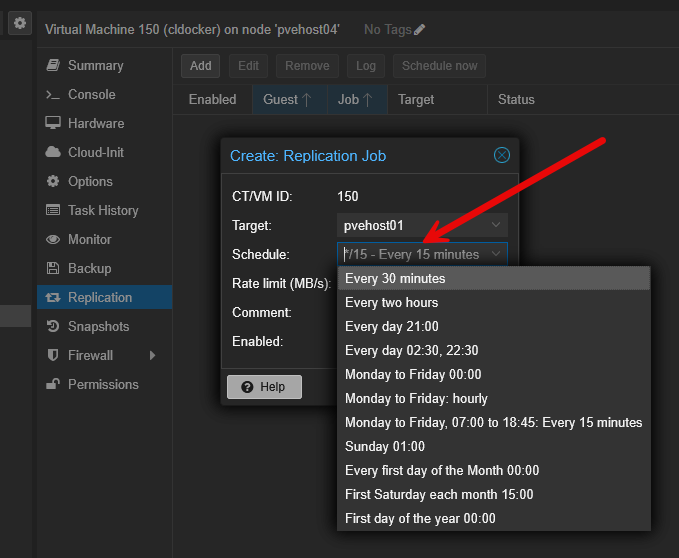This screenshot has height=558, width=679.
Task: Collapse the Schedule dropdown arrow
Action: pos(496,254)
